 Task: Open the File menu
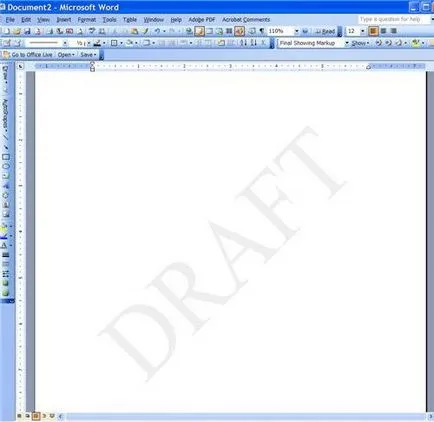coord(10,20)
